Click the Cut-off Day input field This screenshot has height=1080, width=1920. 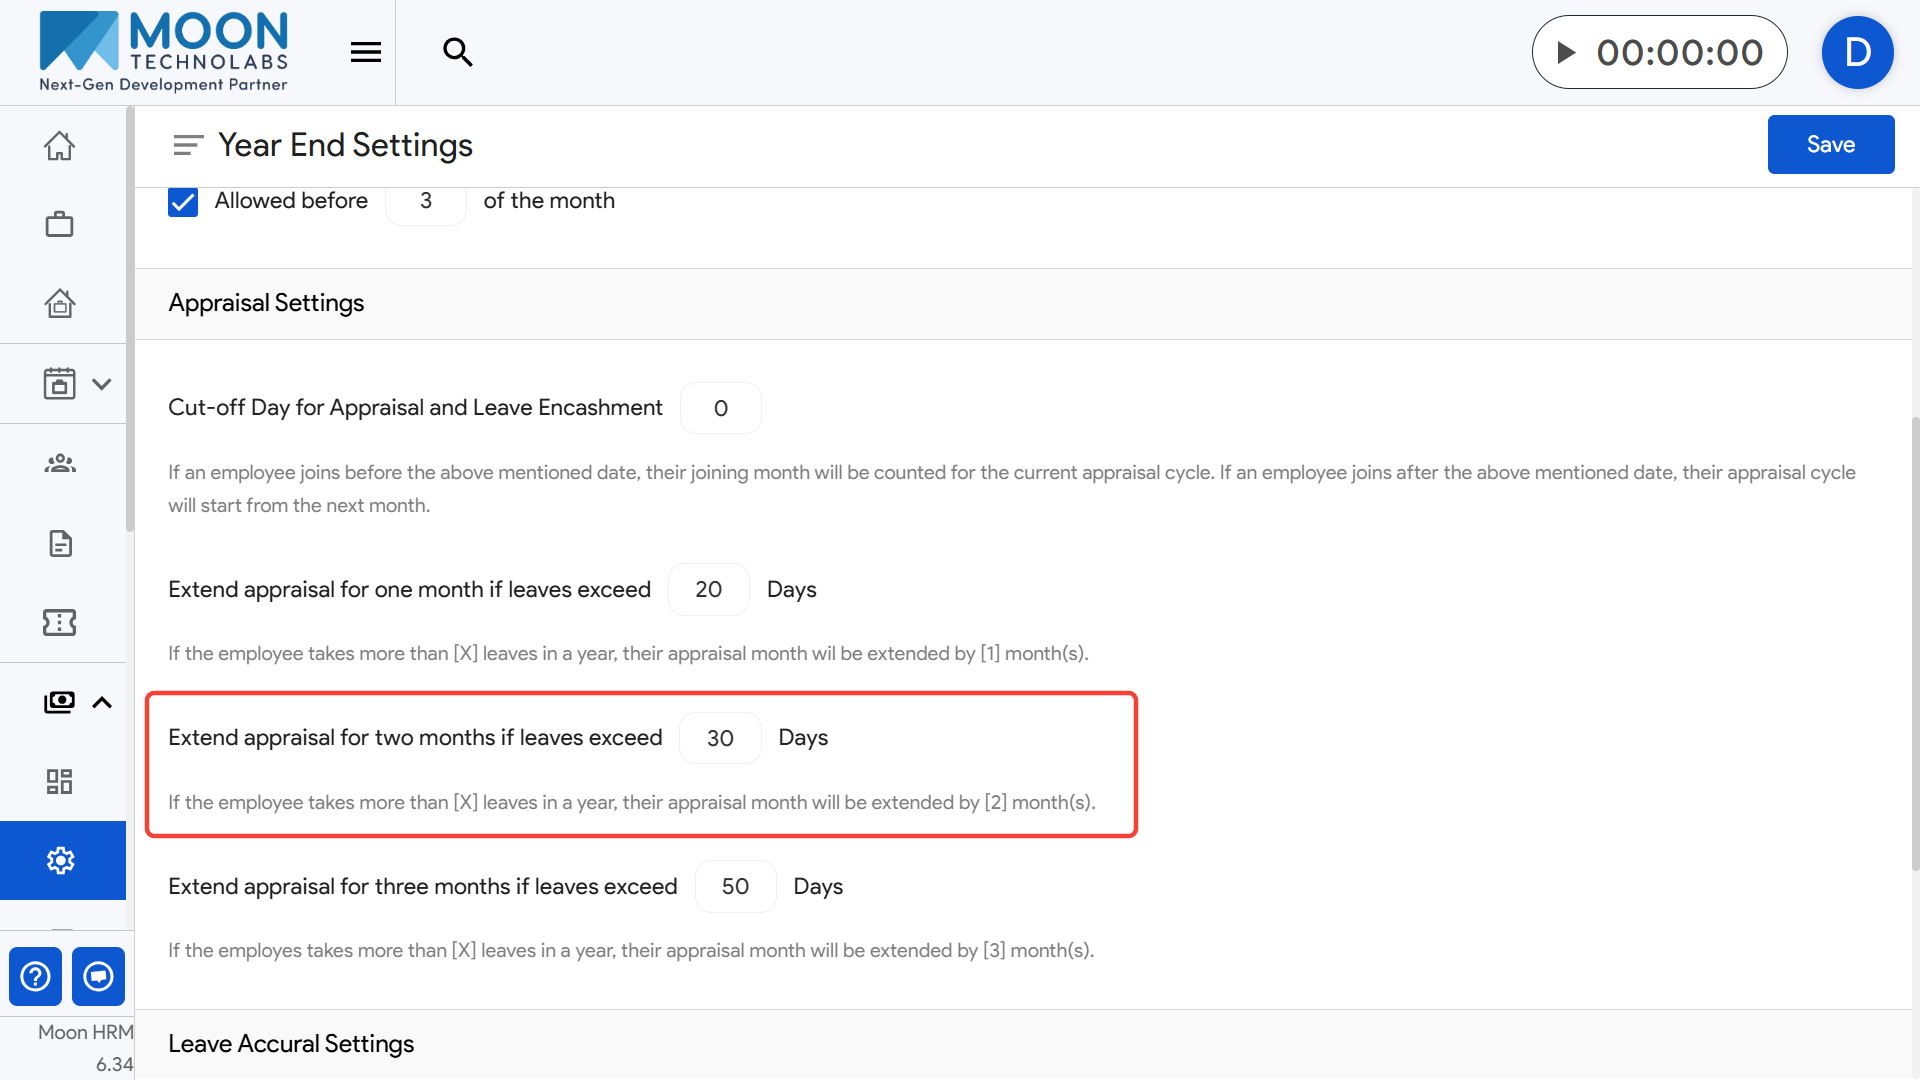[x=720, y=408]
